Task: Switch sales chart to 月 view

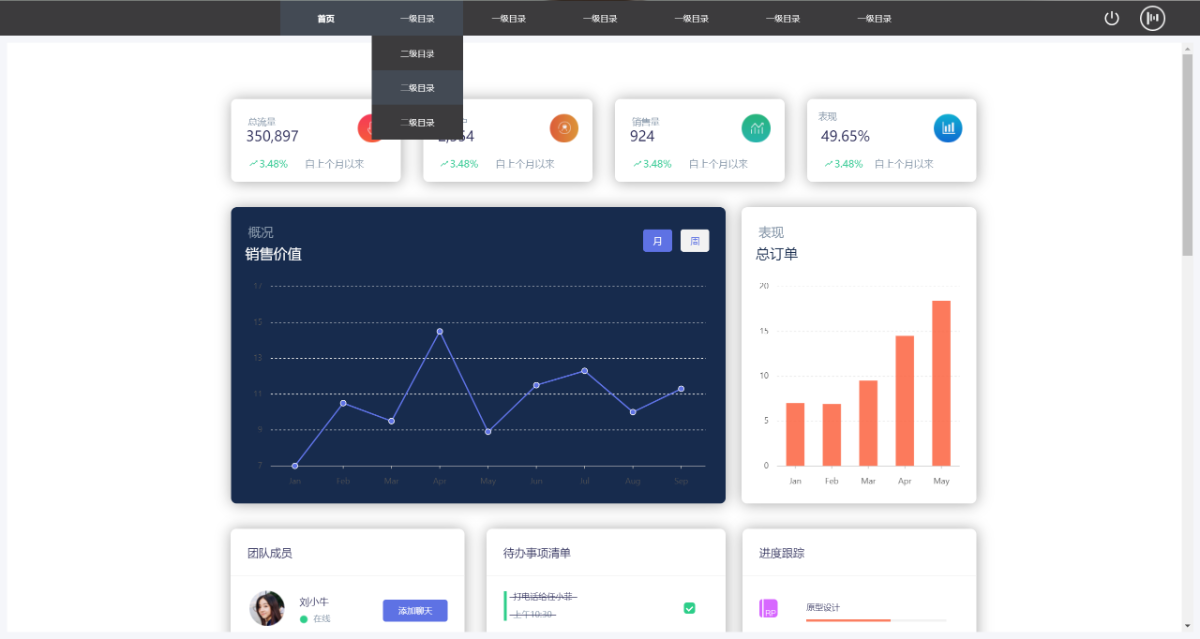Action: (x=657, y=241)
